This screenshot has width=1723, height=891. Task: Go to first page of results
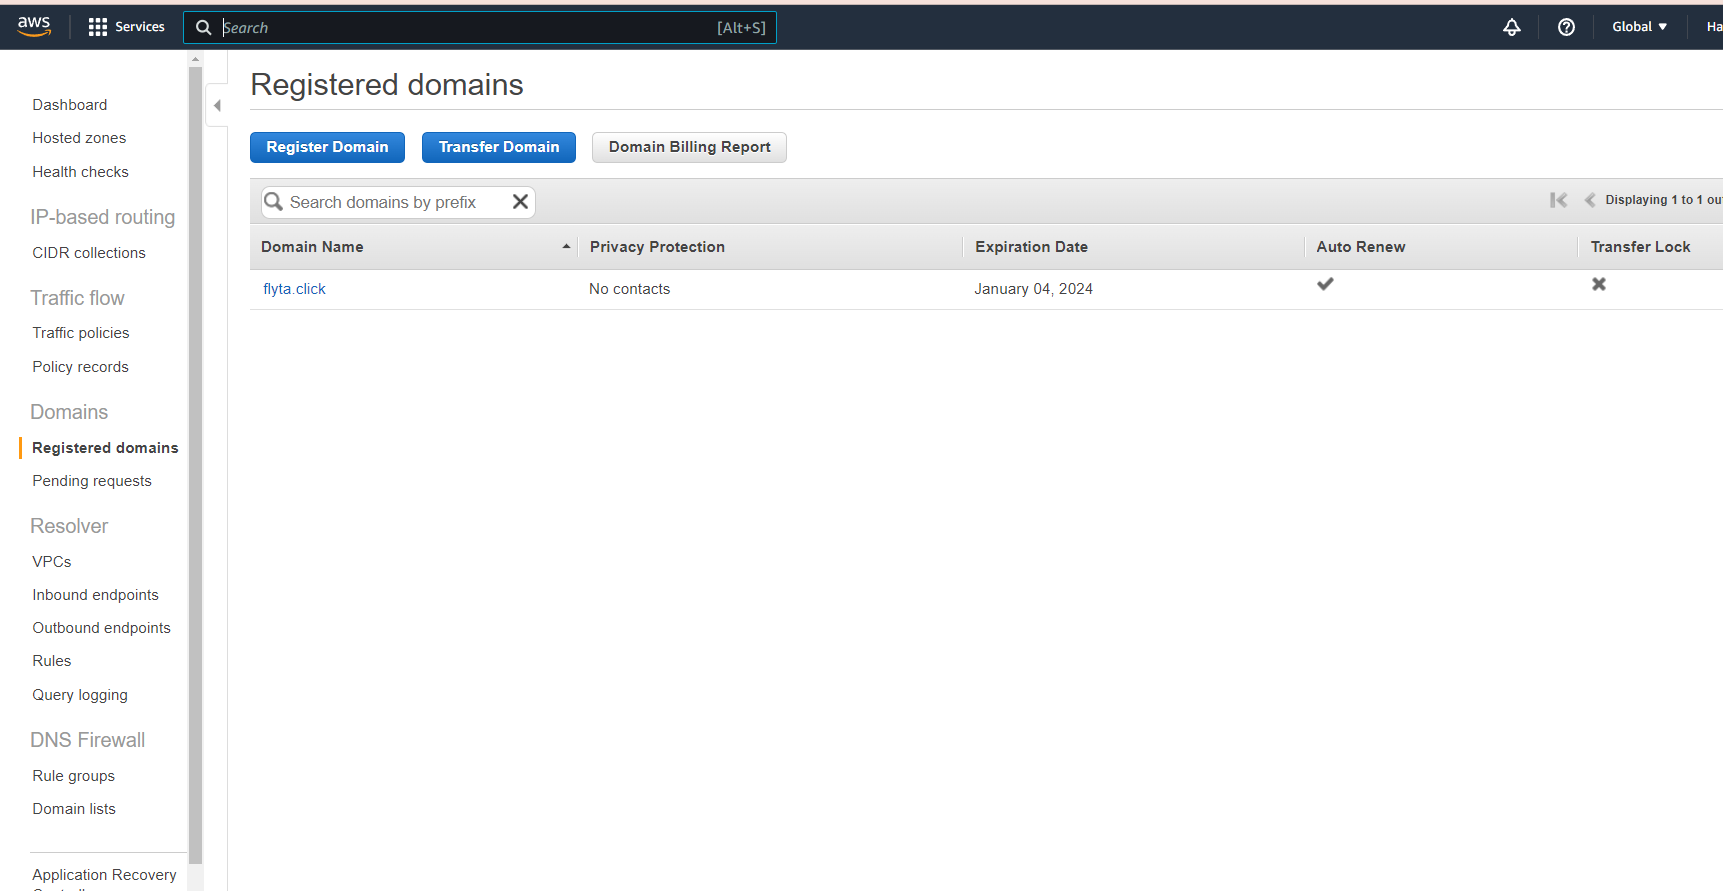pyautogui.click(x=1558, y=200)
